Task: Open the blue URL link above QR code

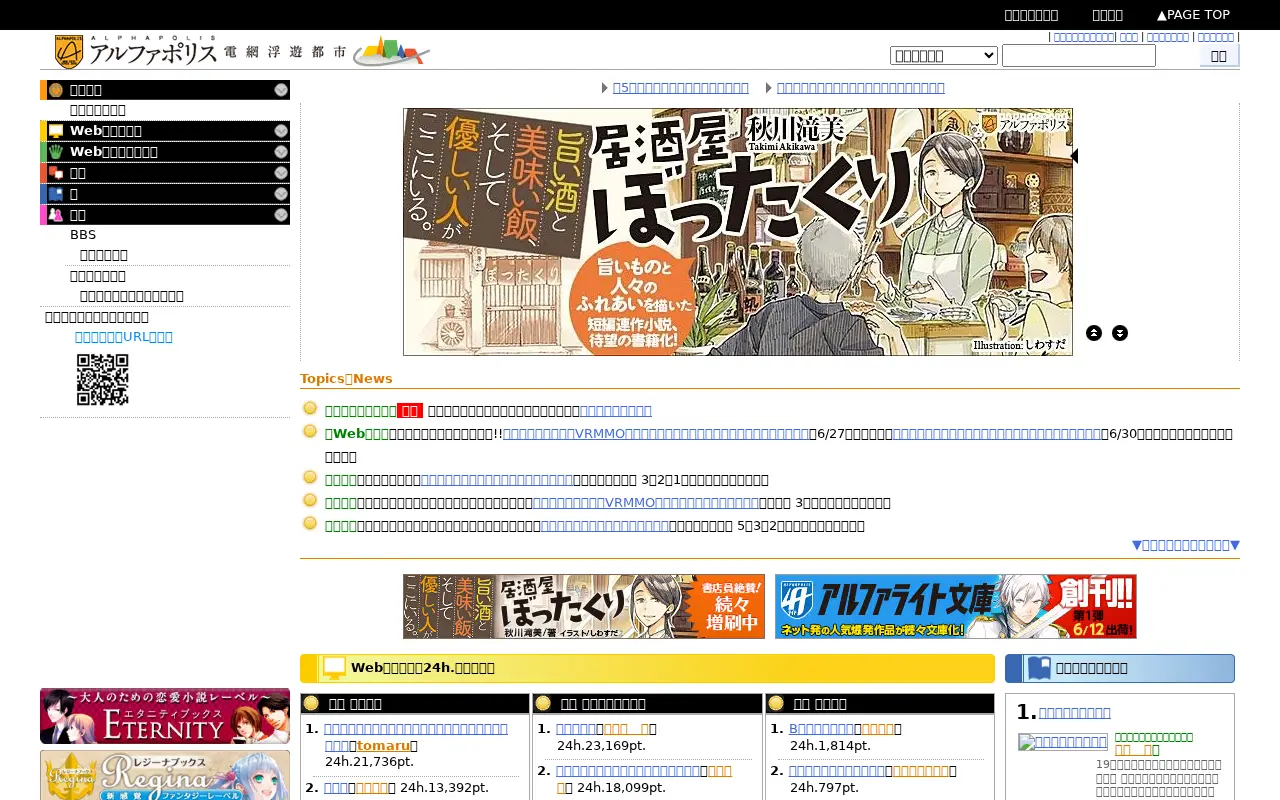Action: pyautogui.click(x=124, y=337)
